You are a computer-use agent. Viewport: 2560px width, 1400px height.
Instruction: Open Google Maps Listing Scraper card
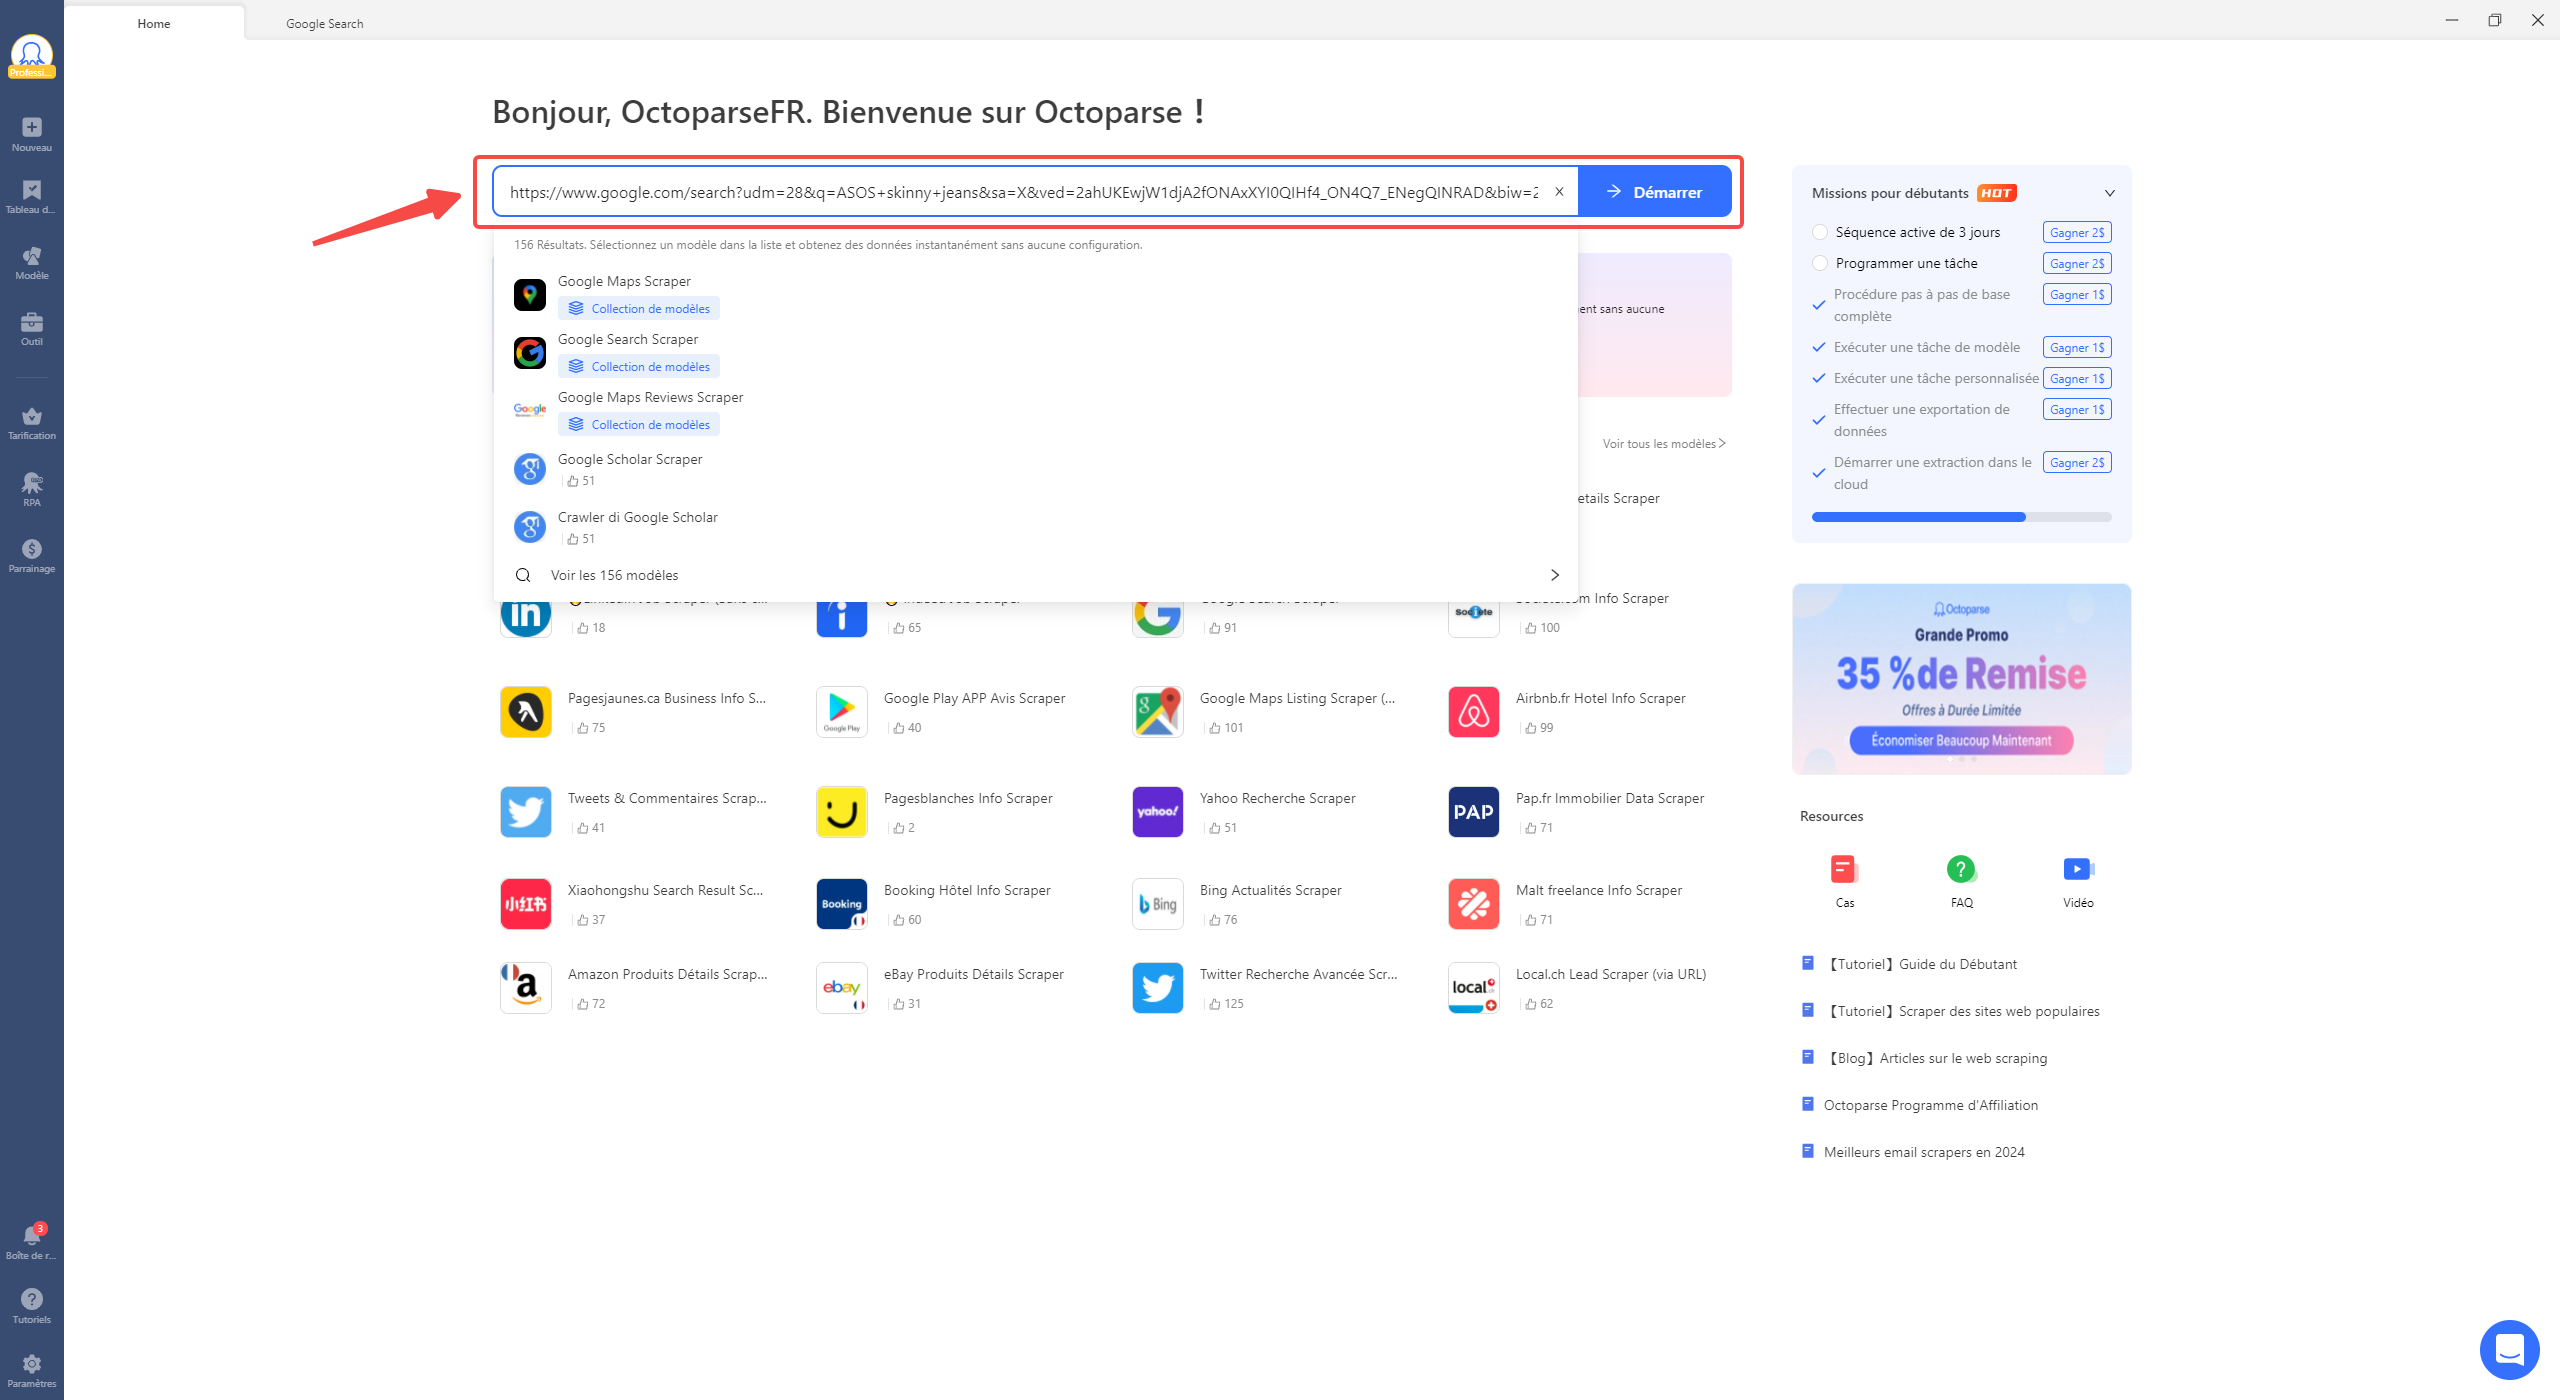pos(1268,712)
